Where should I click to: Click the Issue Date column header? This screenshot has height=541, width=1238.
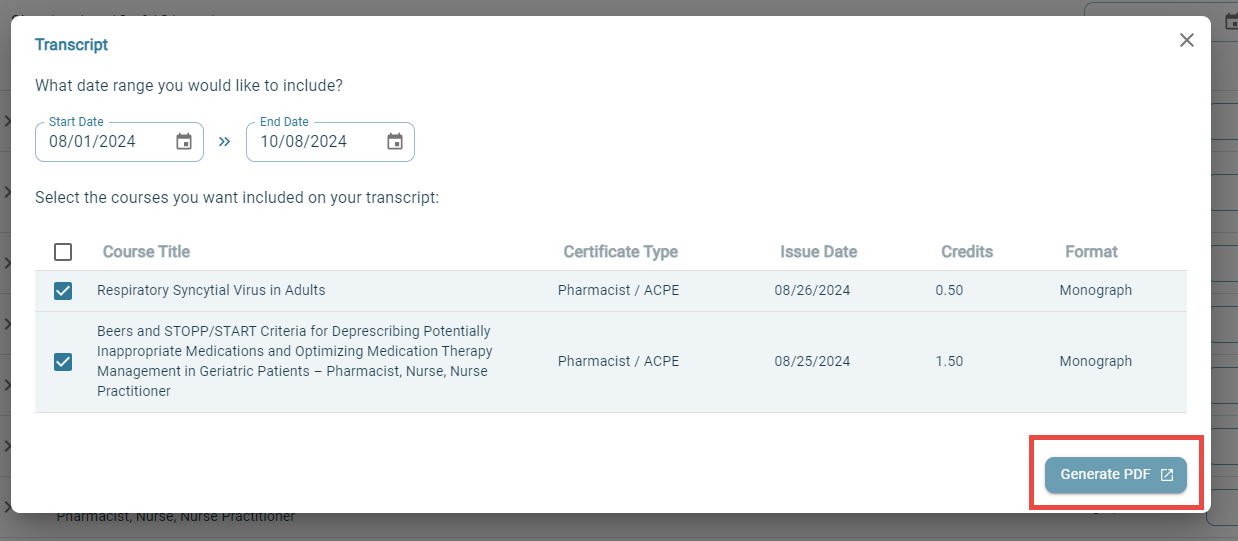coord(818,252)
